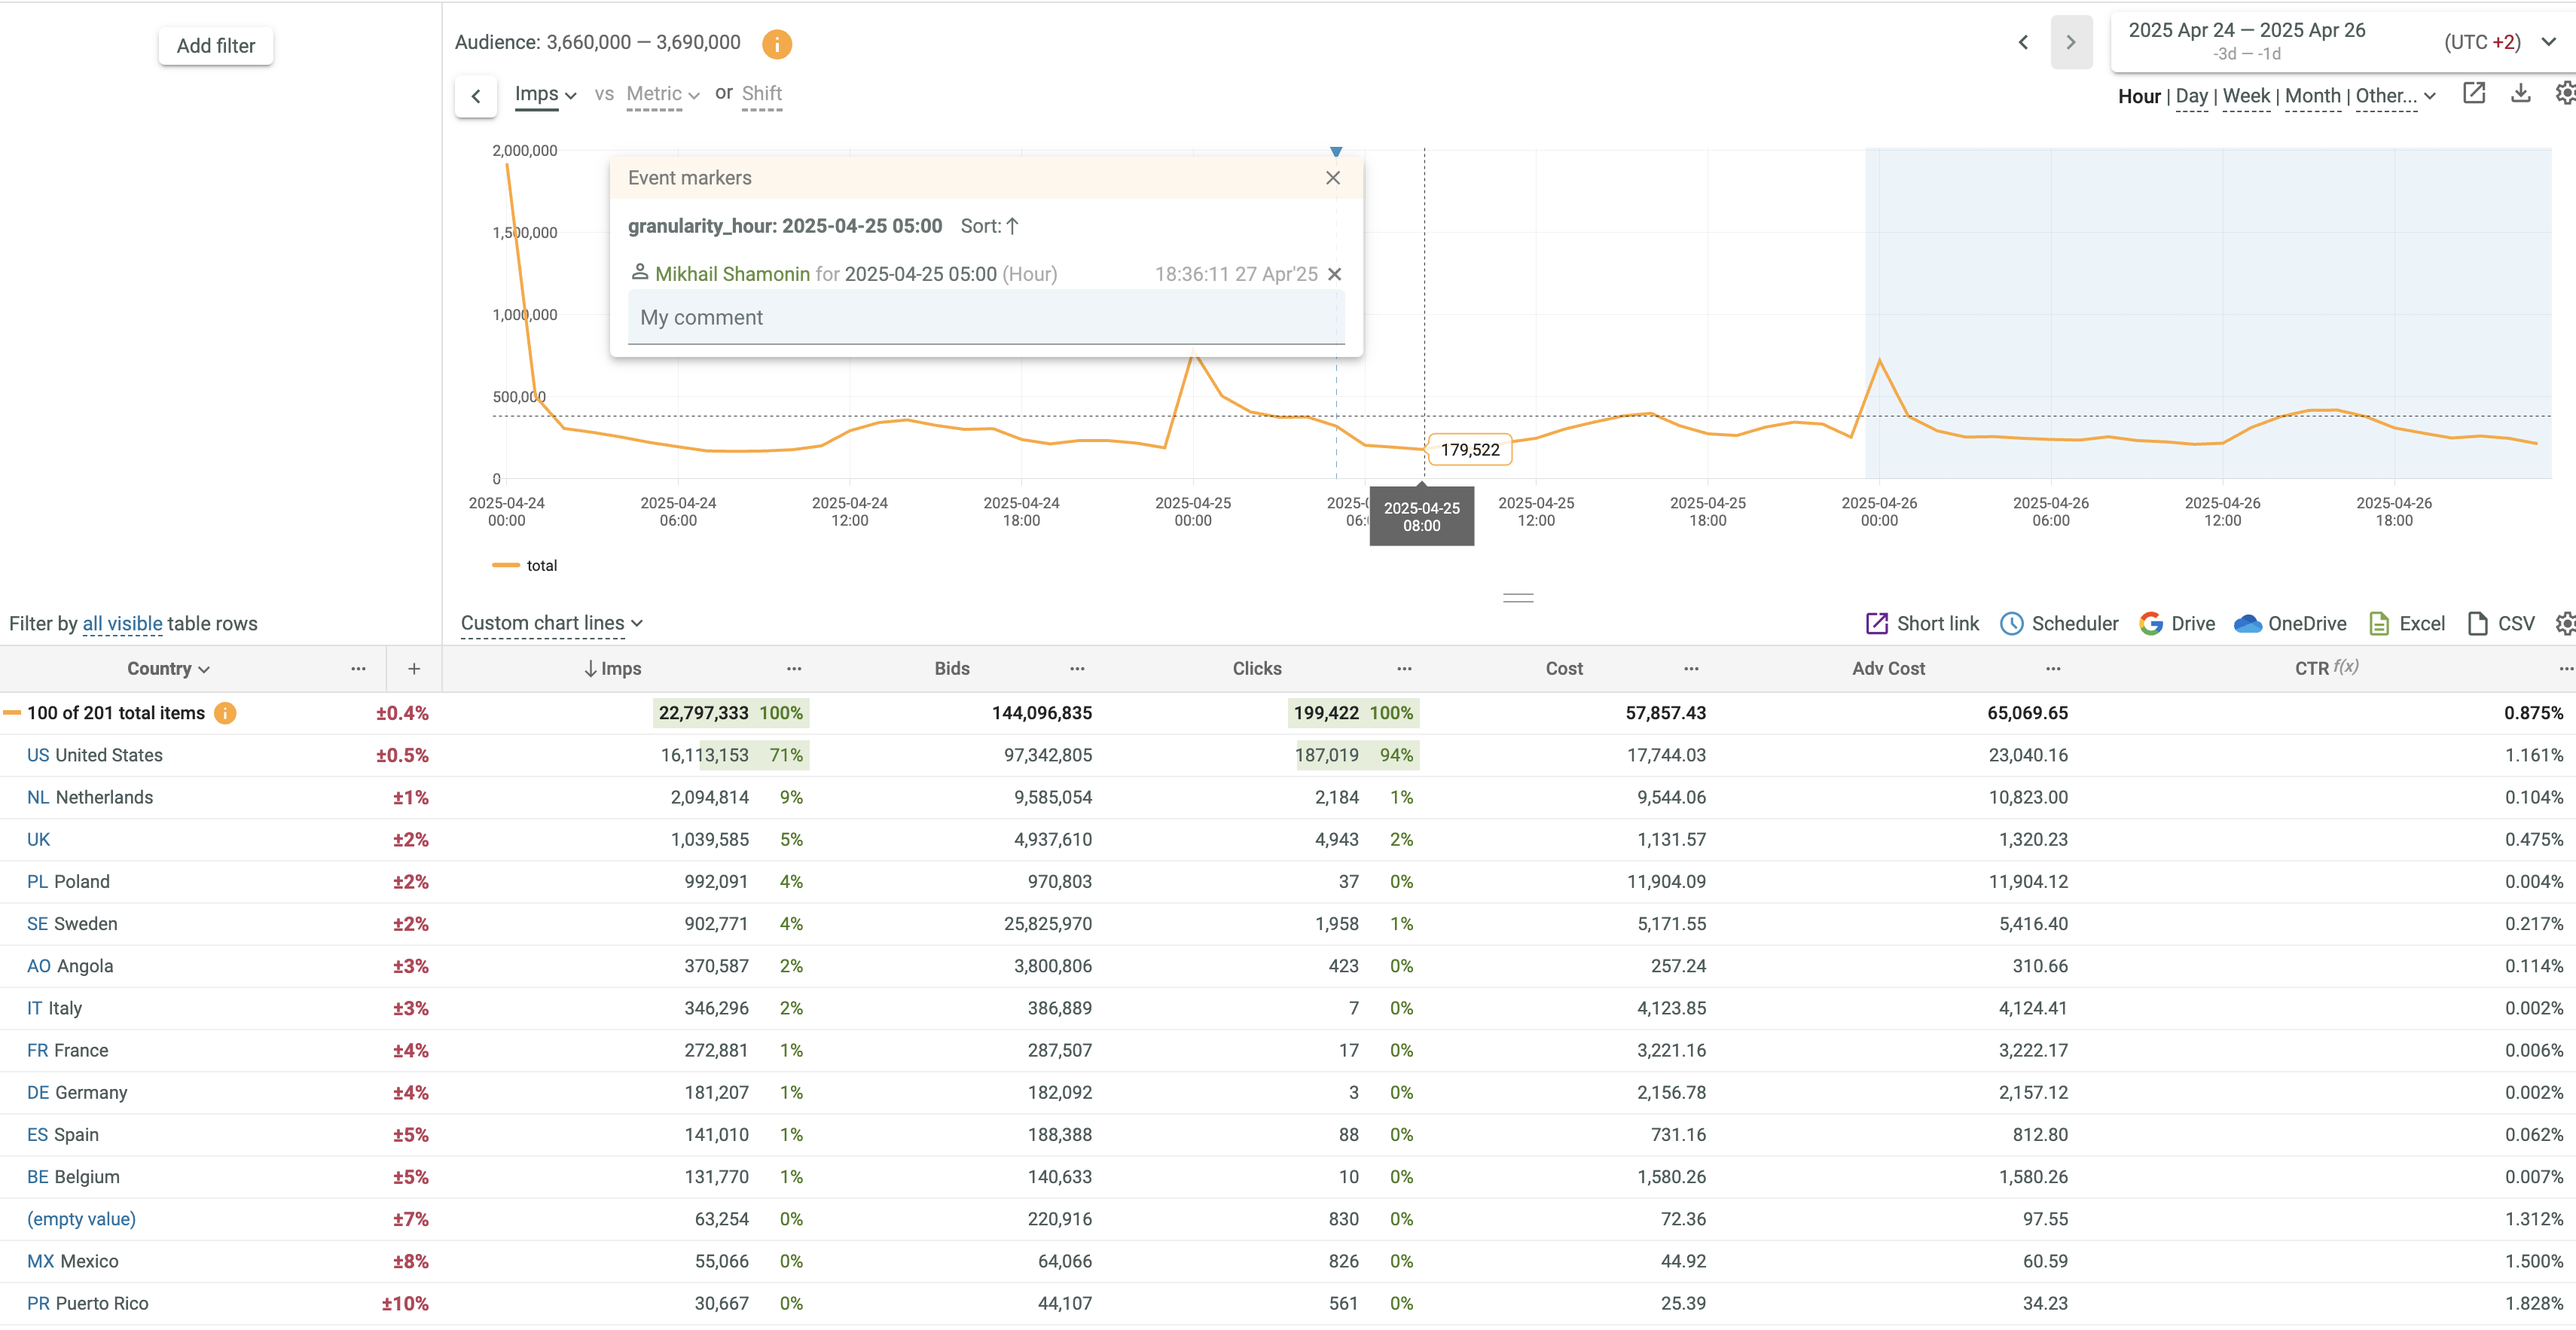The width and height of the screenshot is (2576, 1330).
Task: Switch granularity to Week
Action: click(2245, 96)
